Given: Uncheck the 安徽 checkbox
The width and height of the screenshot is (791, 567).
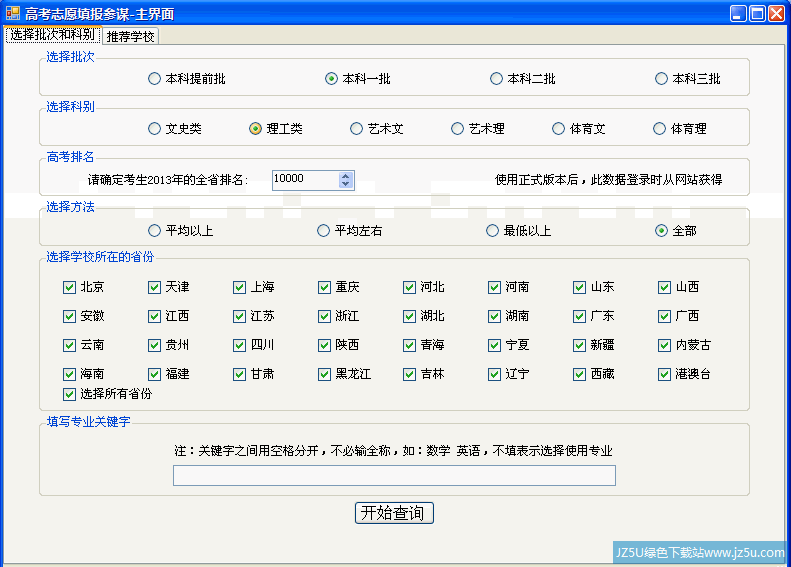Looking at the screenshot, I should tap(69, 316).
